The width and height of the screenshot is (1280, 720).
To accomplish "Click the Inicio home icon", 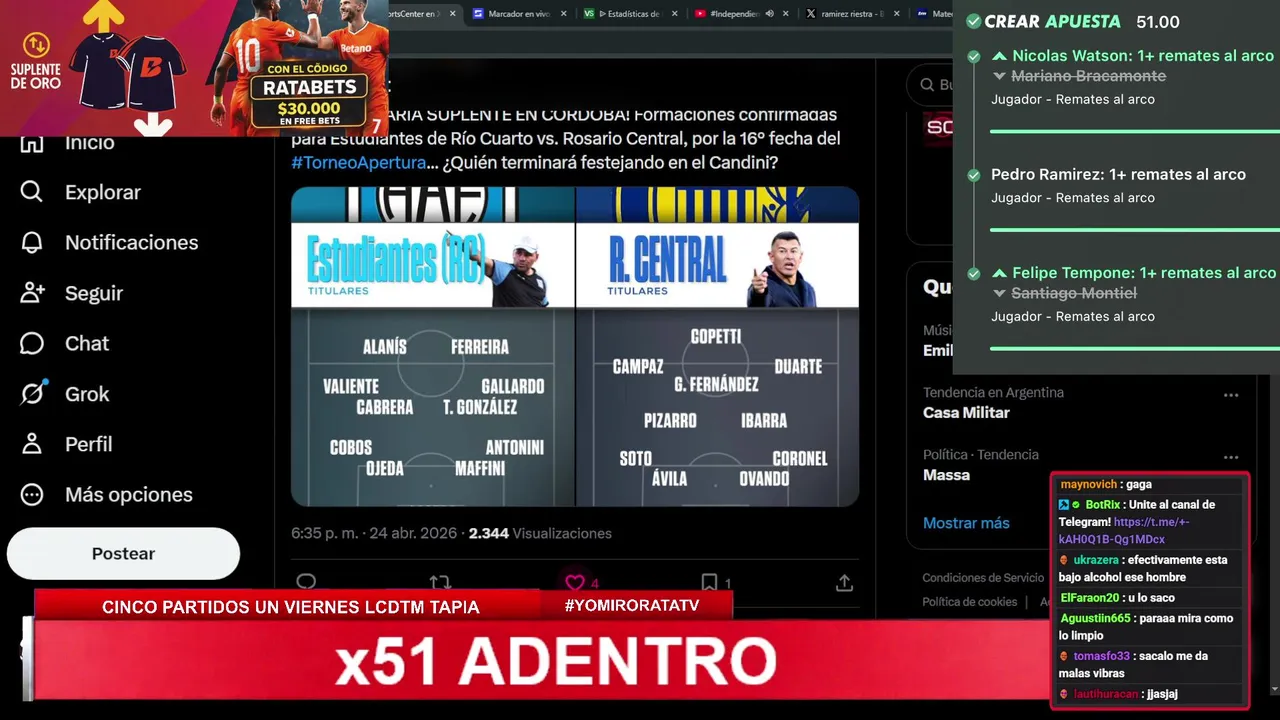I will [32, 143].
